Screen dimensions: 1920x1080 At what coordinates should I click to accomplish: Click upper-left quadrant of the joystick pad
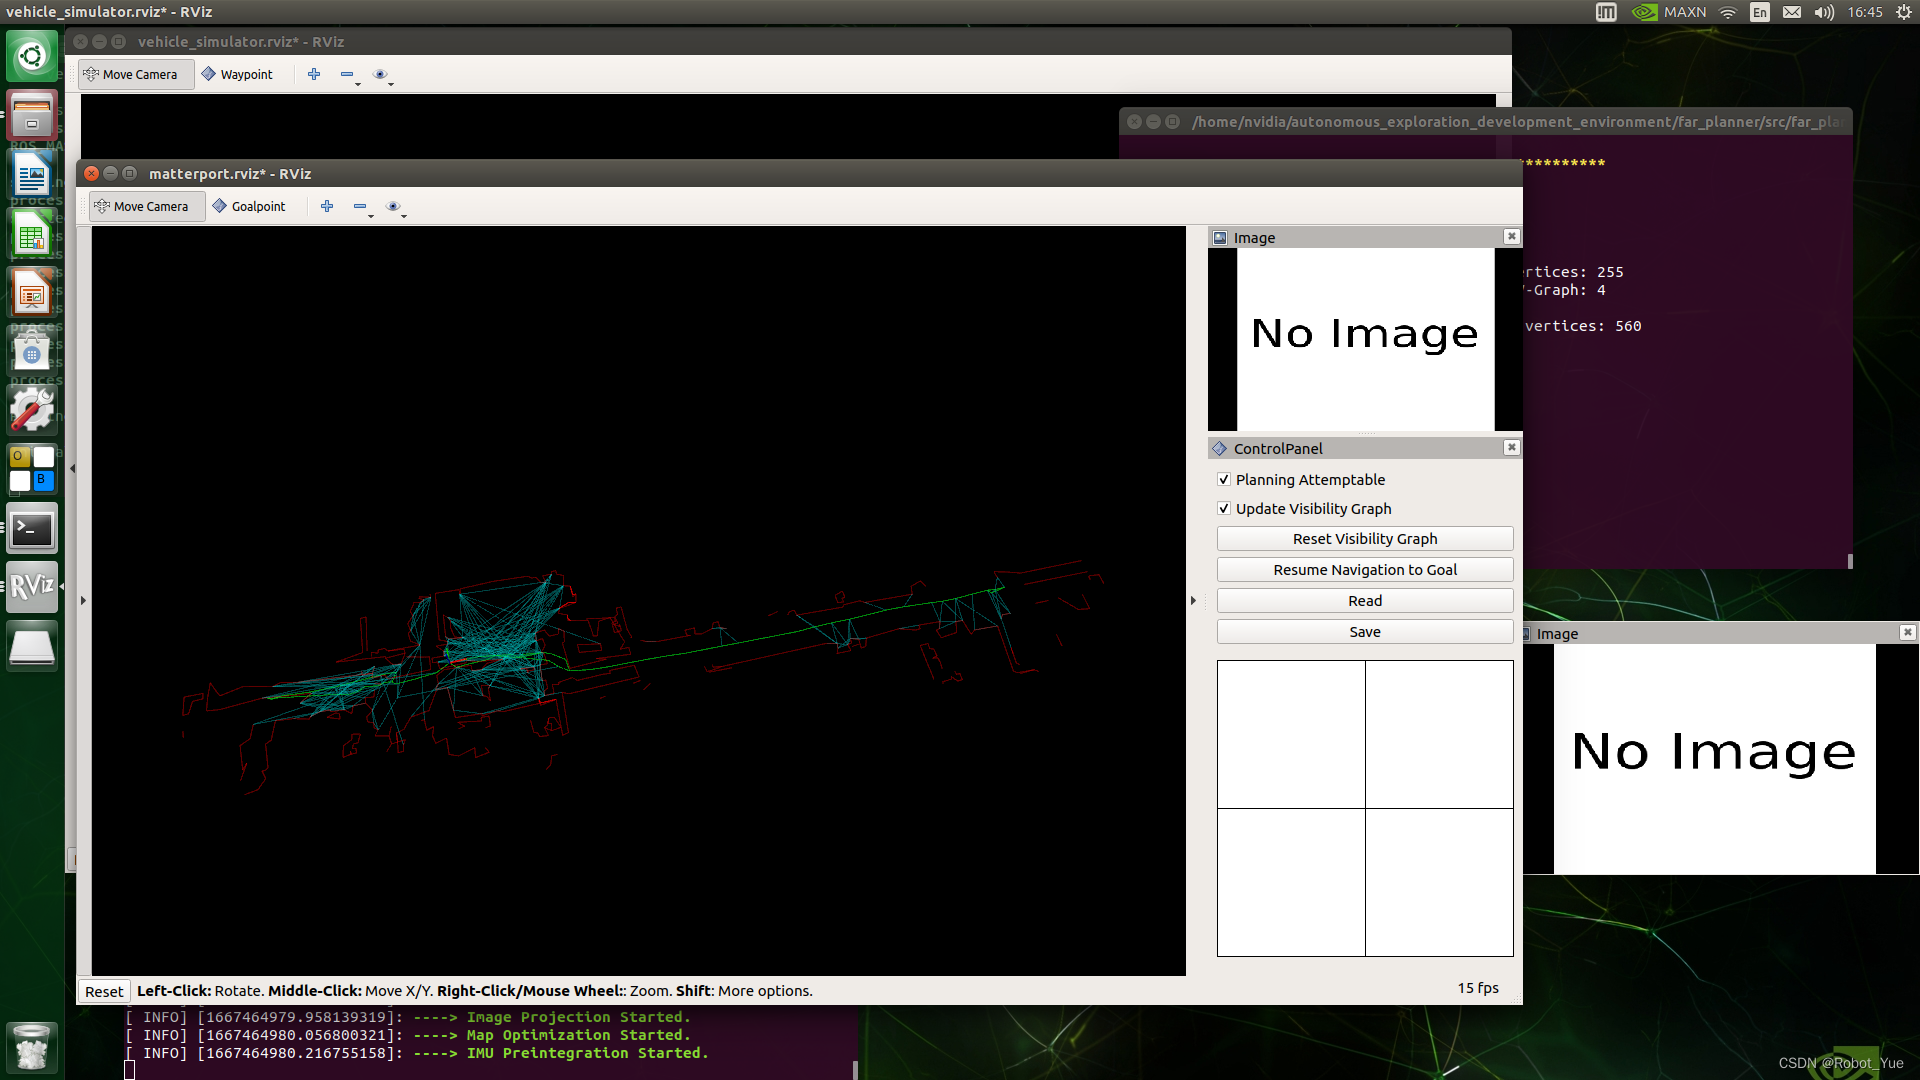pyautogui.click(x=1291, y=734)
